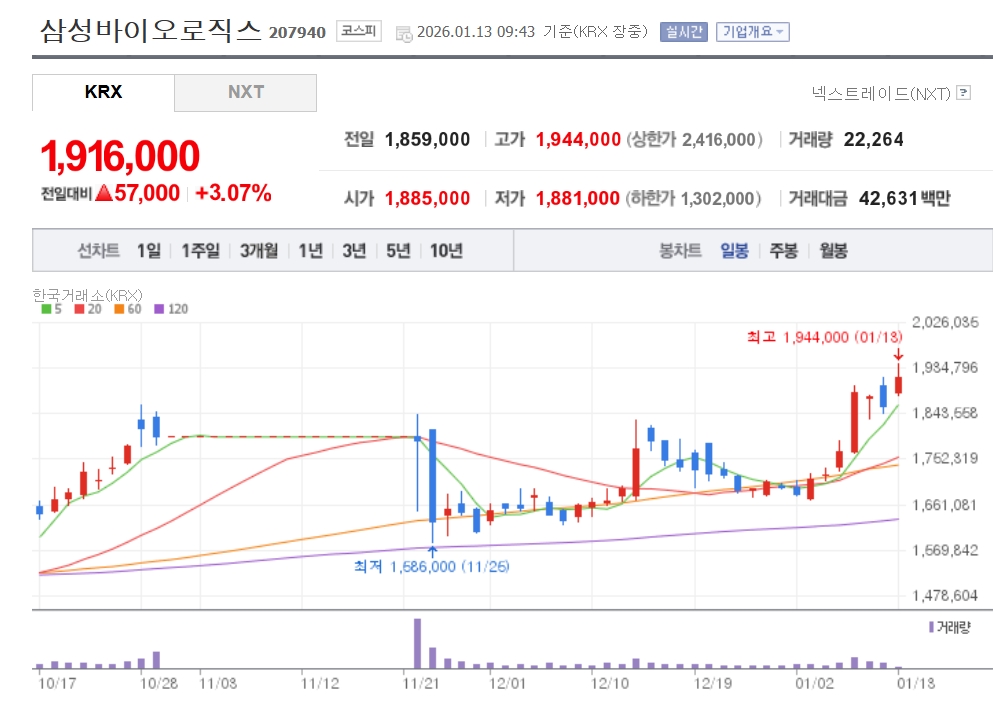Click the purple 120-day moving average swatch
Image resolution: width=993 pixels, height=718 pixels.
click(x=159, y=309)
